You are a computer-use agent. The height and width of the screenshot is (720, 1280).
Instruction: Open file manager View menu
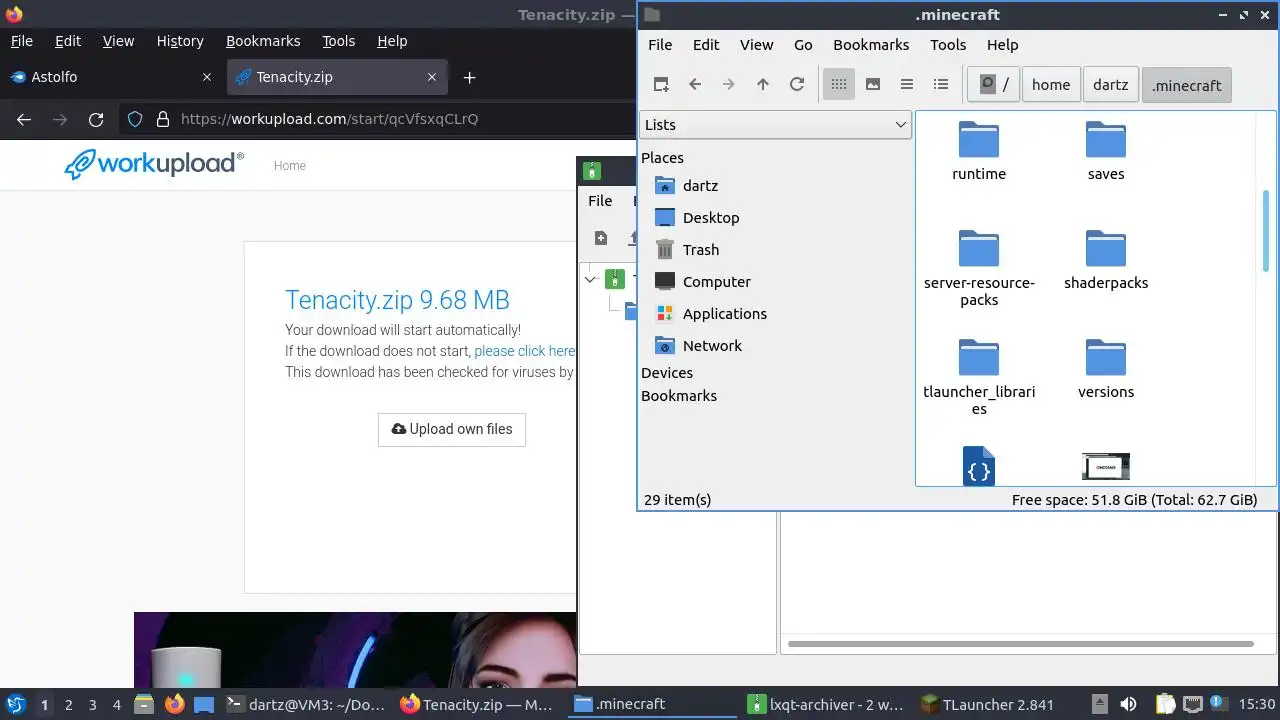tap(756, 45)
